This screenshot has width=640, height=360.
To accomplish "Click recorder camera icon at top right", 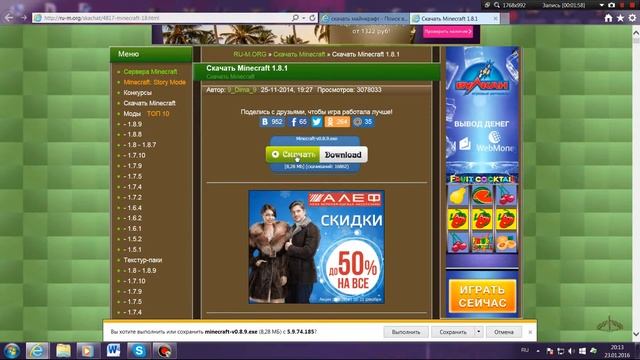I will pos(611,5).
